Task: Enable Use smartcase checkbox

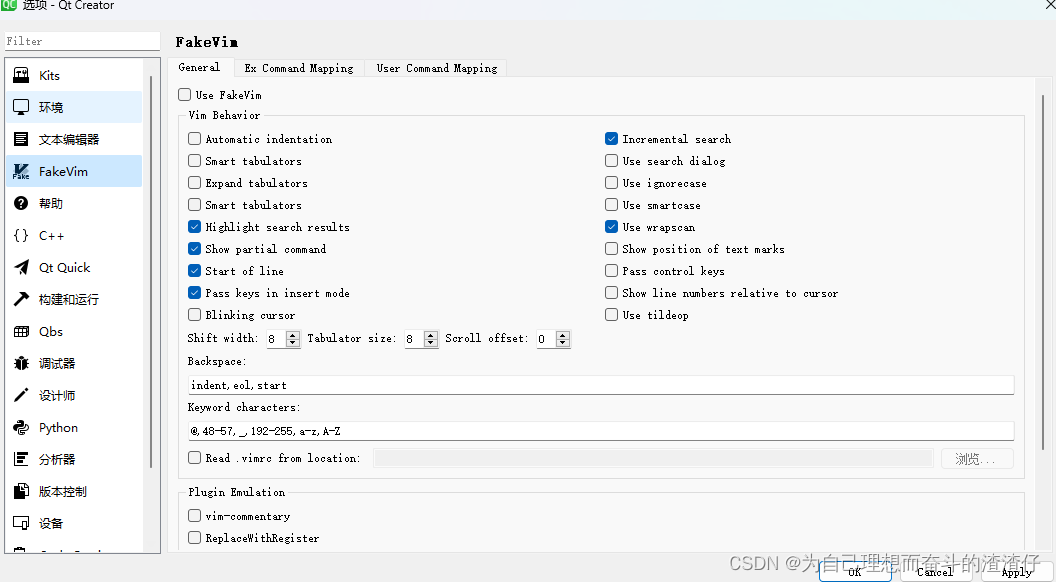Action: point(612,205)
